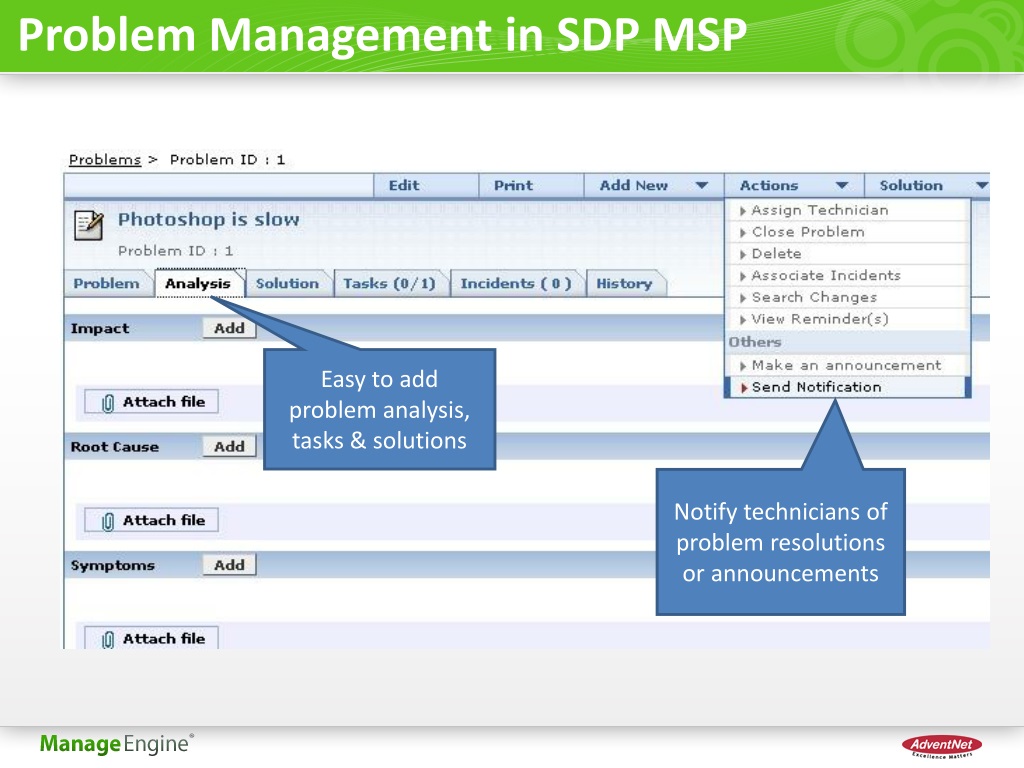Switch to the Analysis tab
The image size is (1024, 768).
(x=199, y=283)
